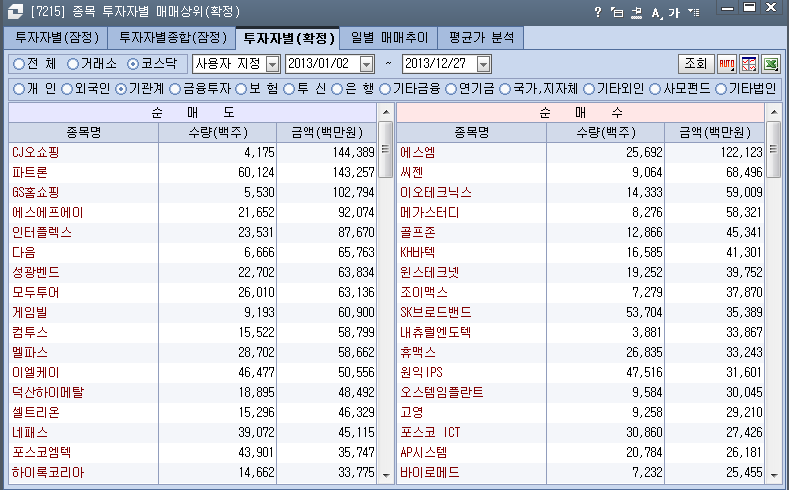Image resolution: width=789 pixels, height=490 pixels.
Task: Export the data with the Excel icon
Action: (771, 64)
